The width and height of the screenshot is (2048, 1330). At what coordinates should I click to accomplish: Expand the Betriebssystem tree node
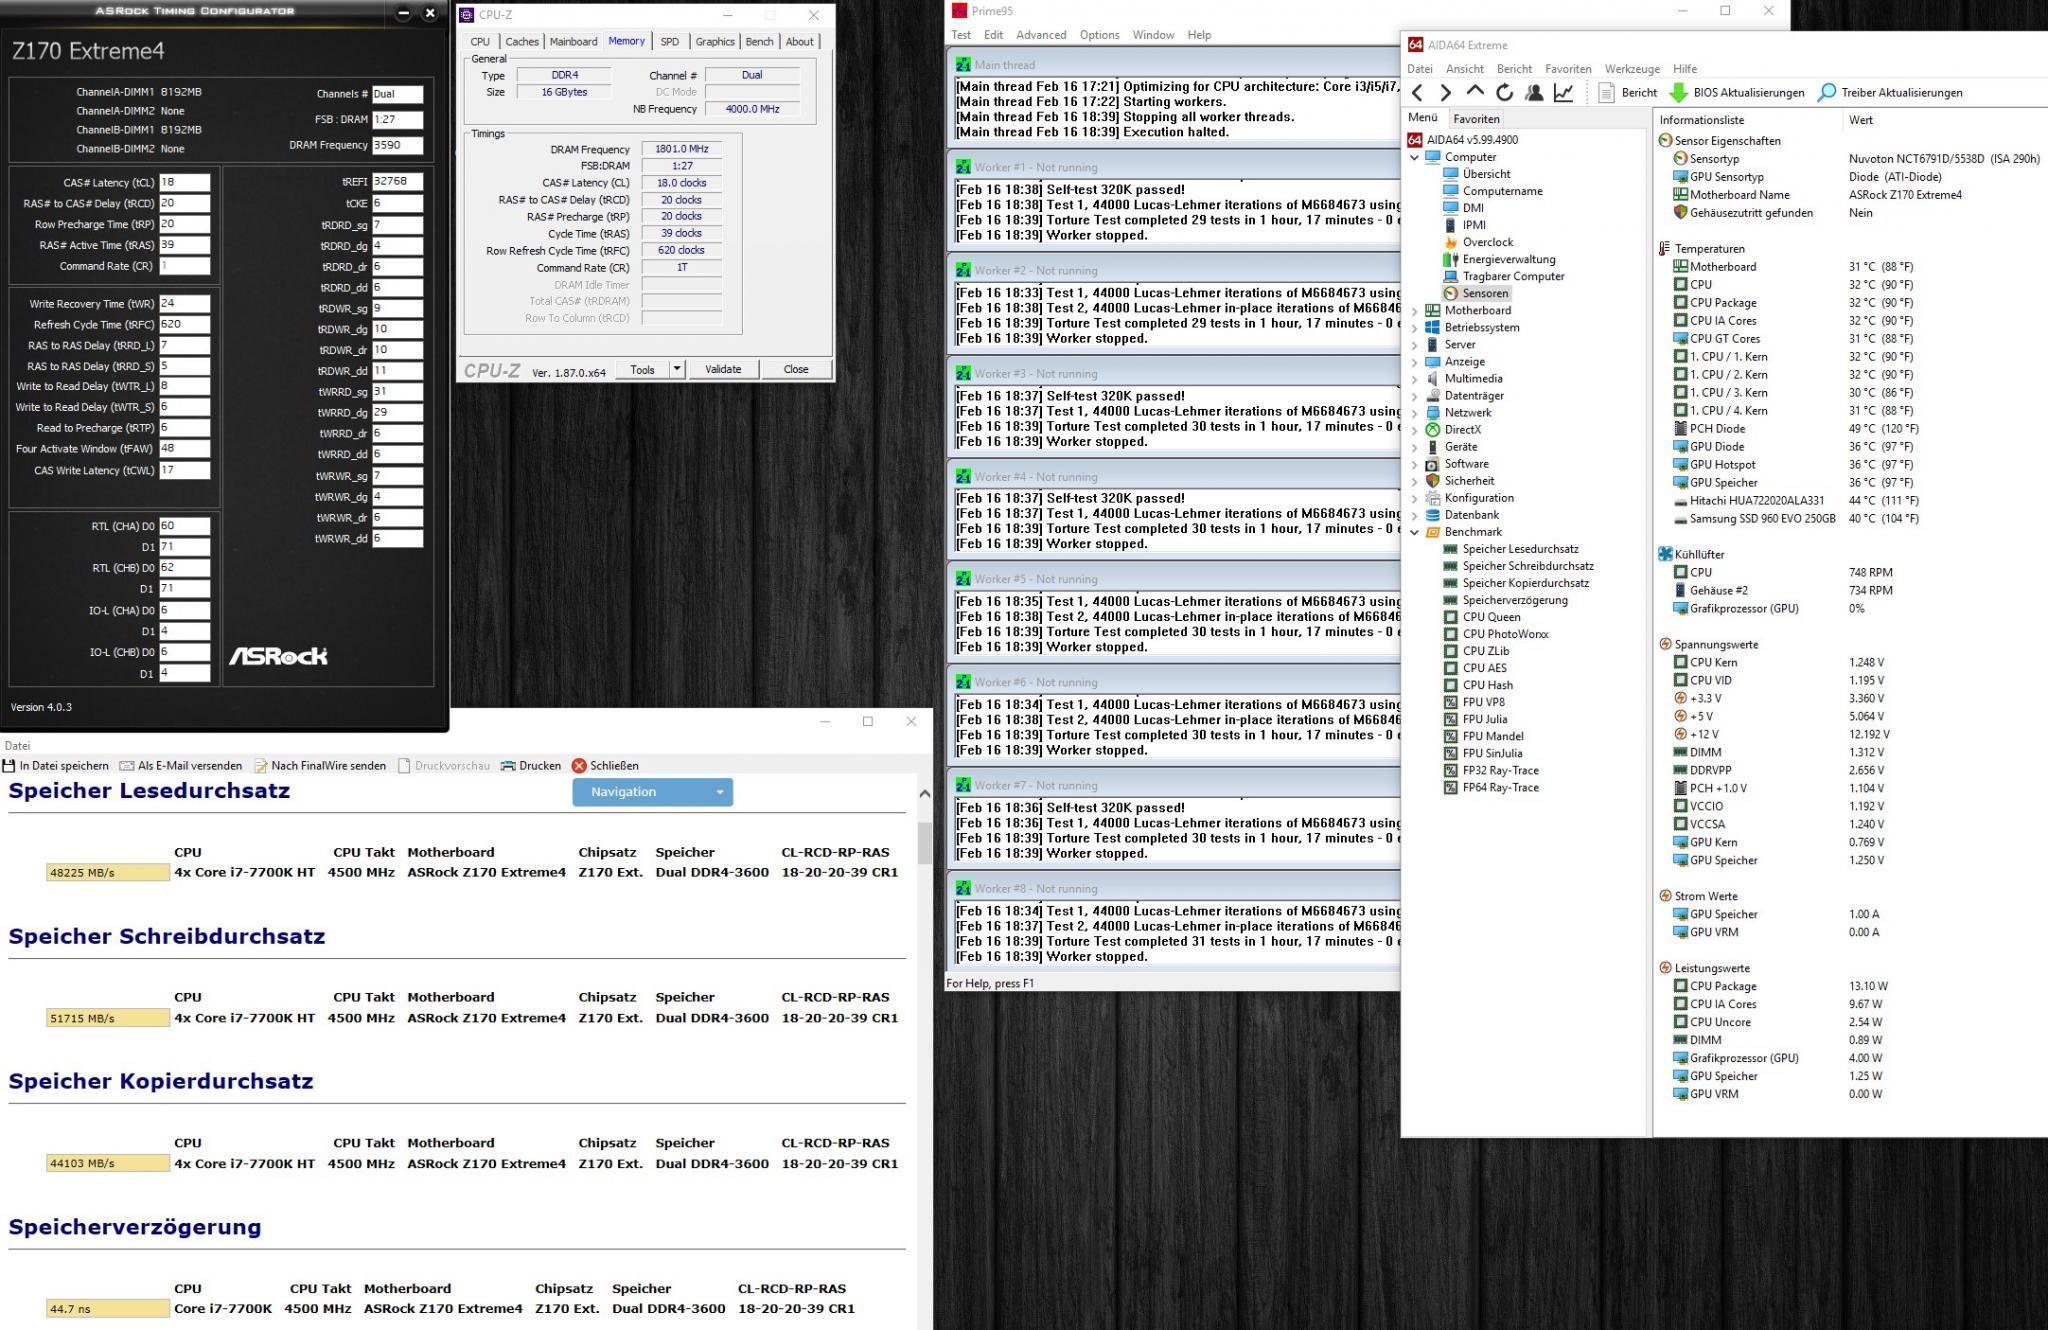pos(1414,328)
